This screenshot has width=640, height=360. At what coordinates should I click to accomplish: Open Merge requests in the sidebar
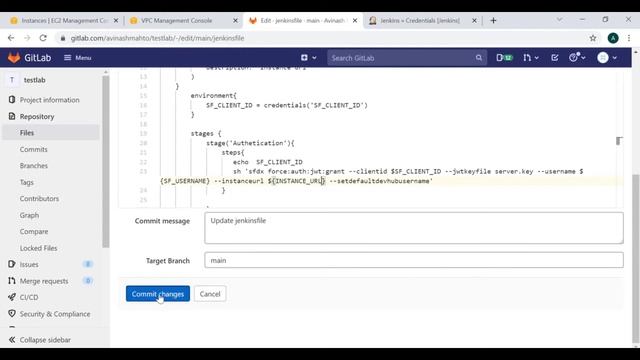44,281
